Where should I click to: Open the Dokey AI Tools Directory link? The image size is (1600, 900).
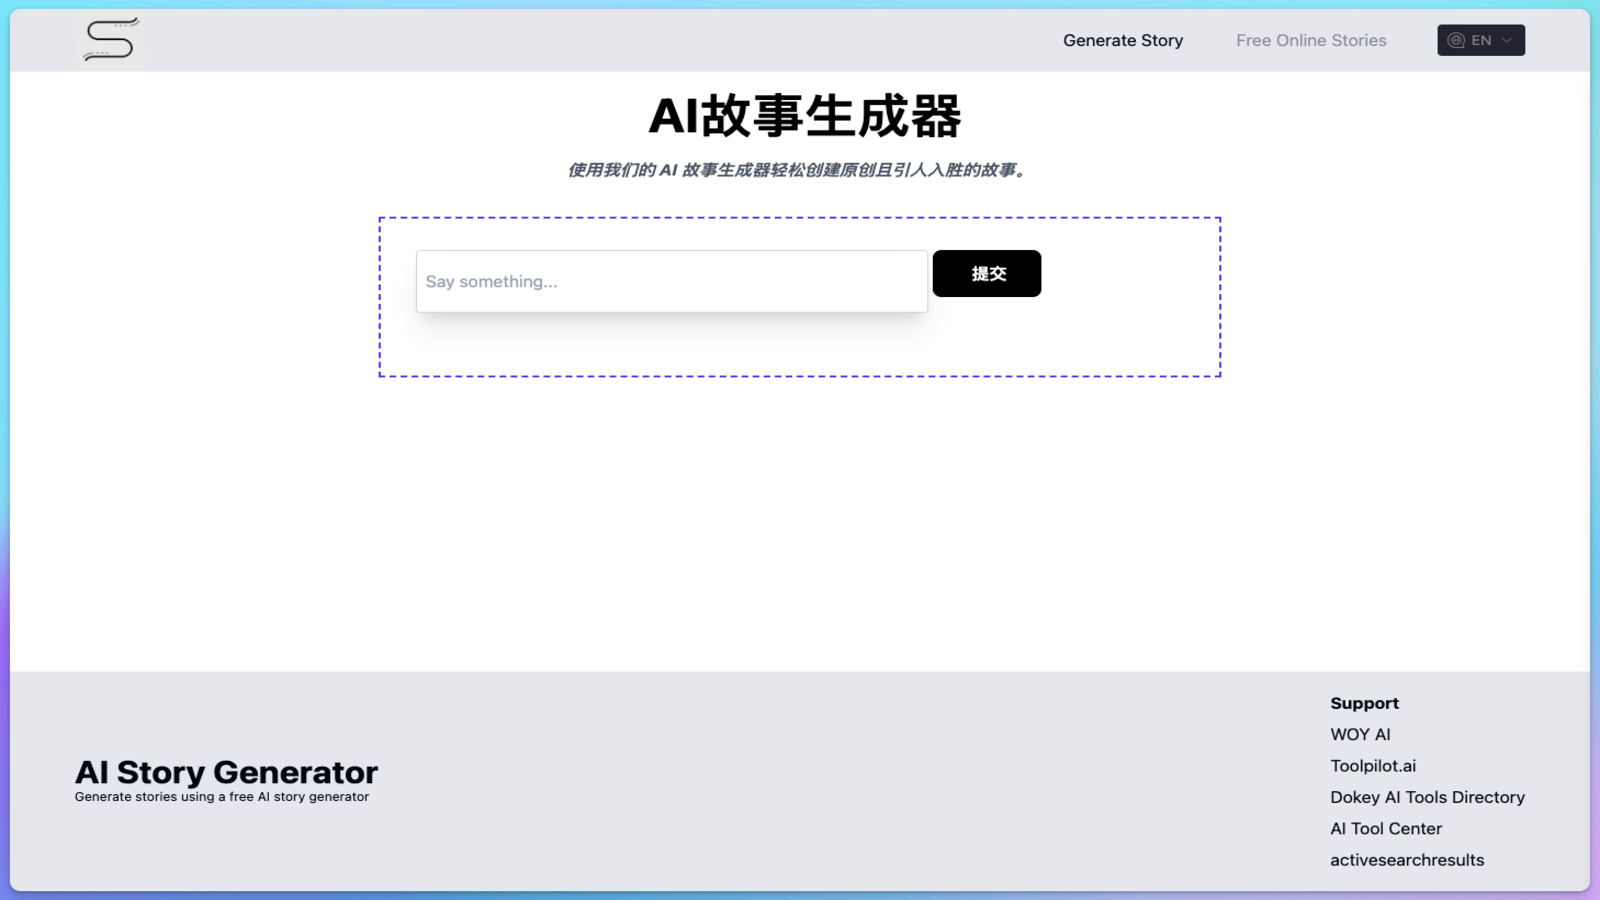[x=1427, y=797]
